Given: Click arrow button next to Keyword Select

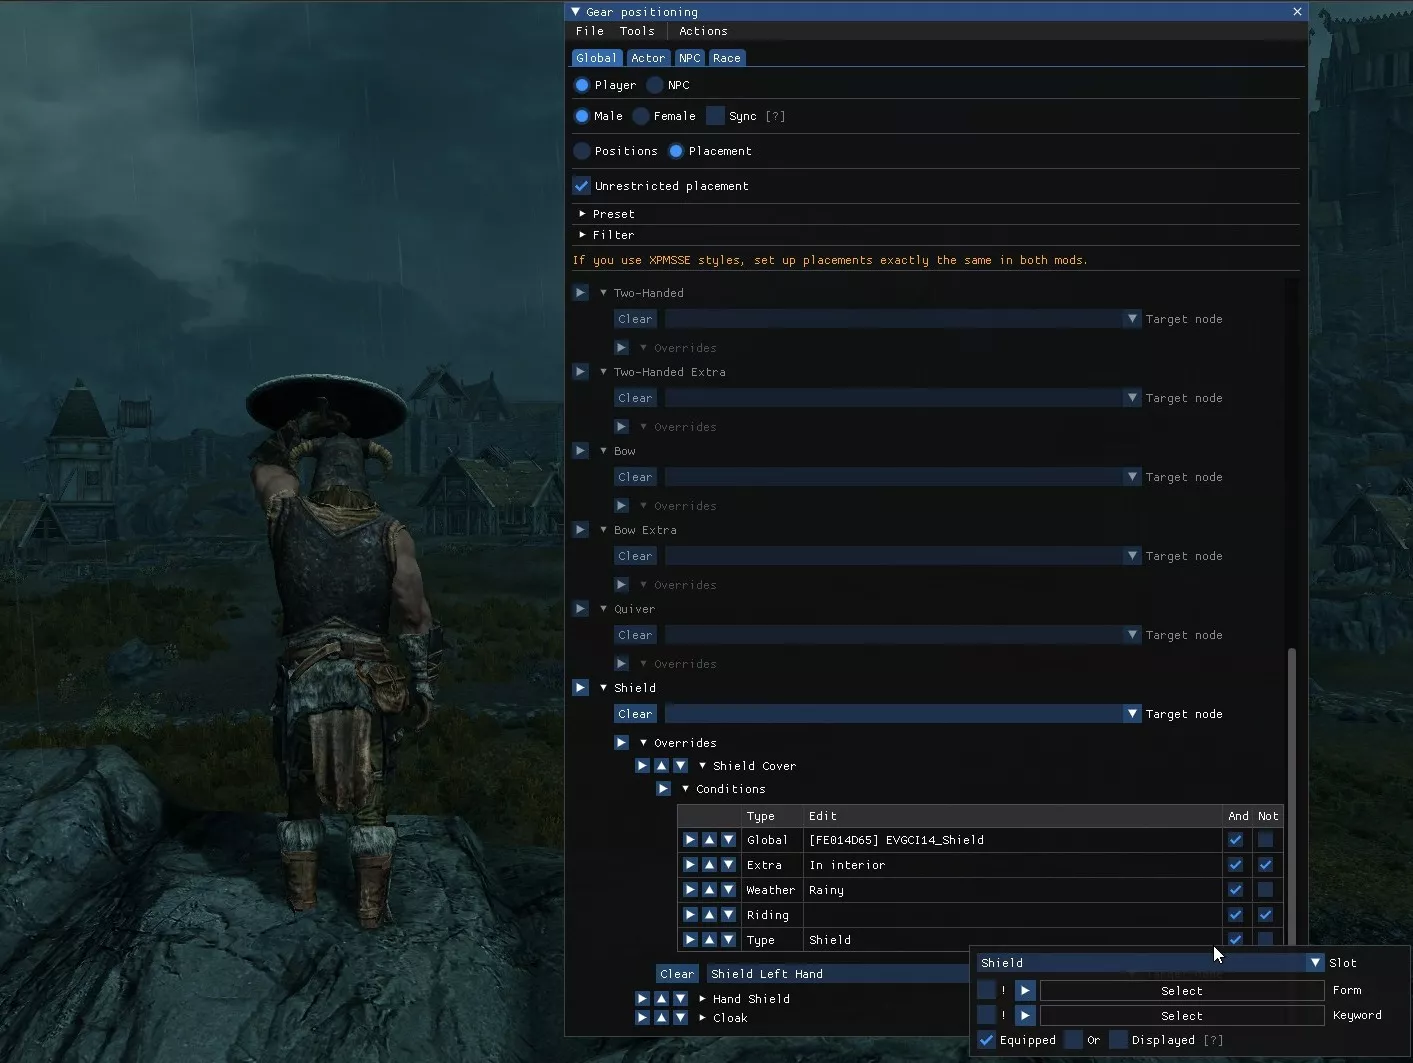Looking at the screenshot, I should tap(1025, 1015).
